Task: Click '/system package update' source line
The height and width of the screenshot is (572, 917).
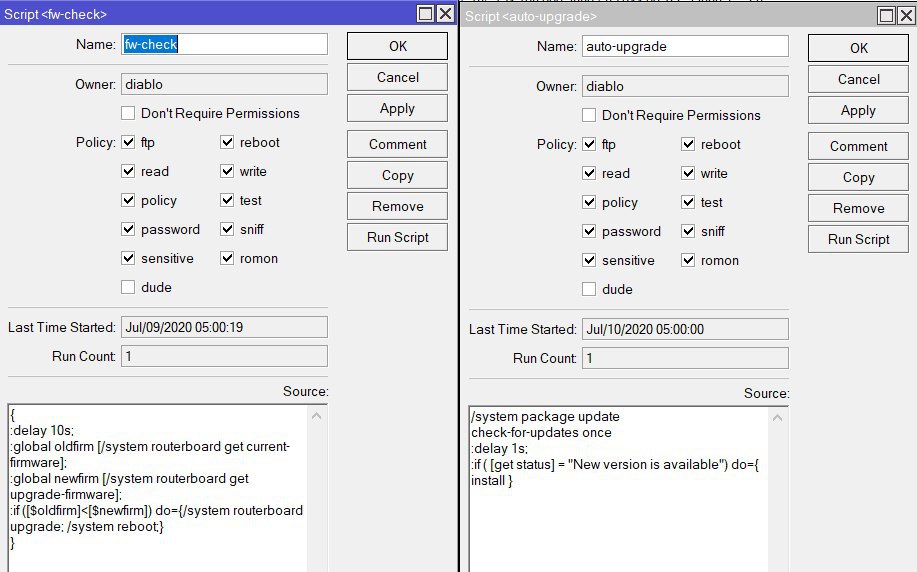Action: coord(545,416)
